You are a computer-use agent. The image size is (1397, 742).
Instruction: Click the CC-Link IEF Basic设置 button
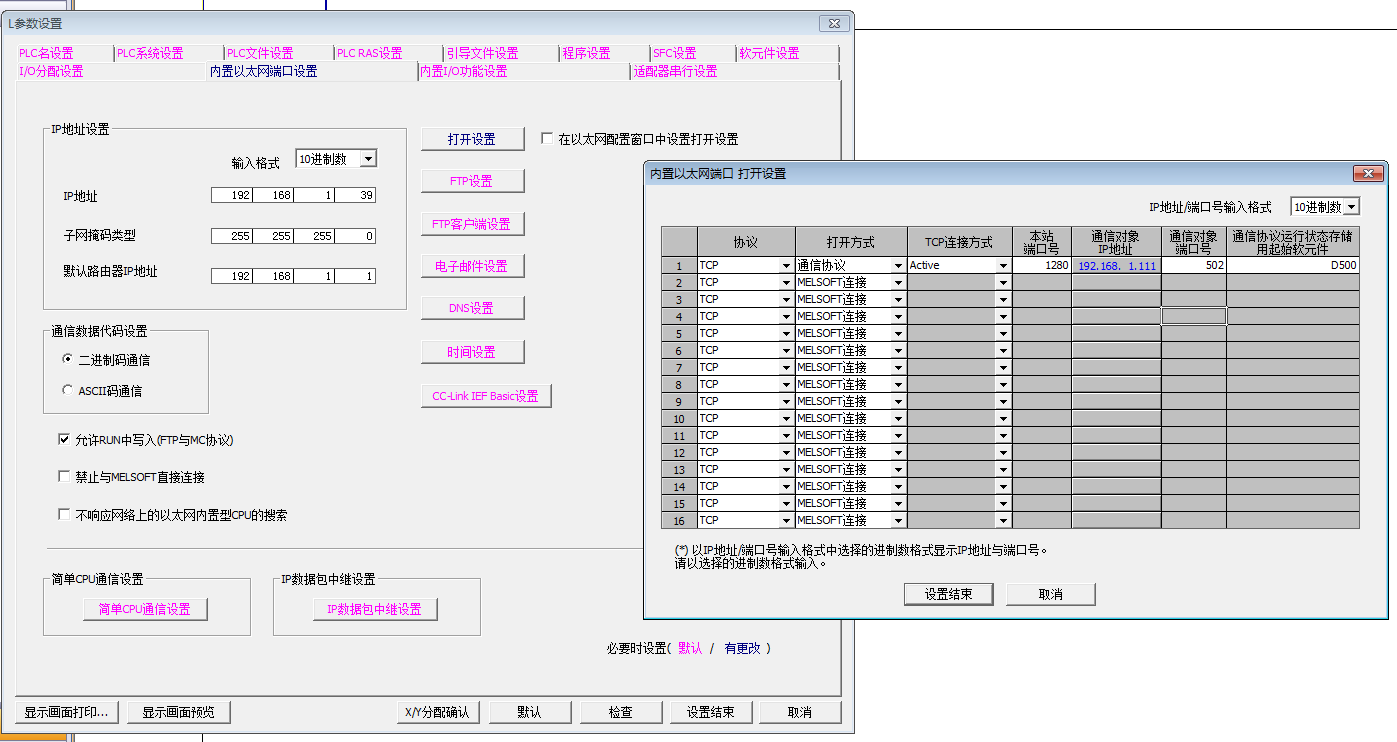tap(485, 396)
